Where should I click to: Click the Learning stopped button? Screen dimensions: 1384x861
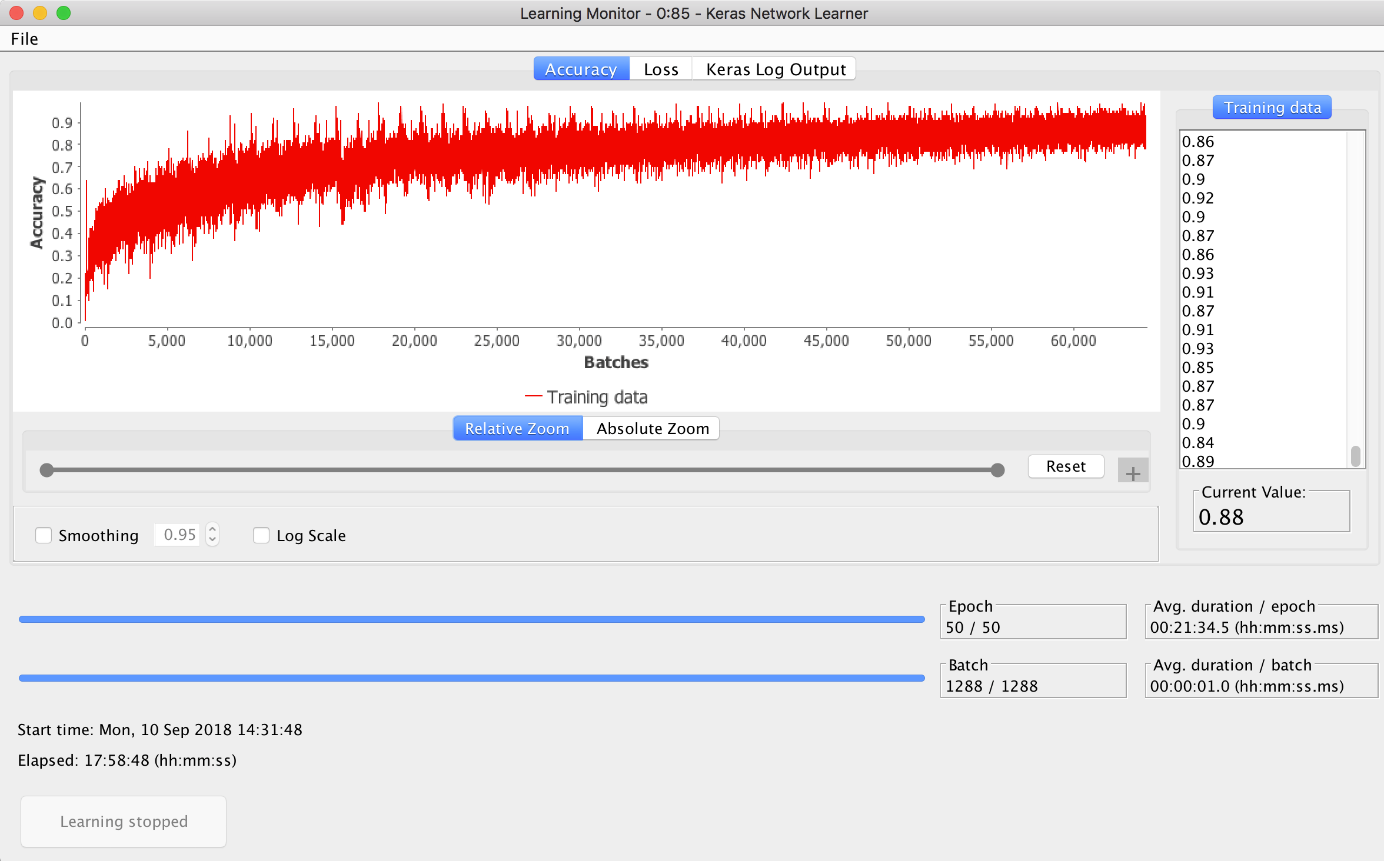124,822
